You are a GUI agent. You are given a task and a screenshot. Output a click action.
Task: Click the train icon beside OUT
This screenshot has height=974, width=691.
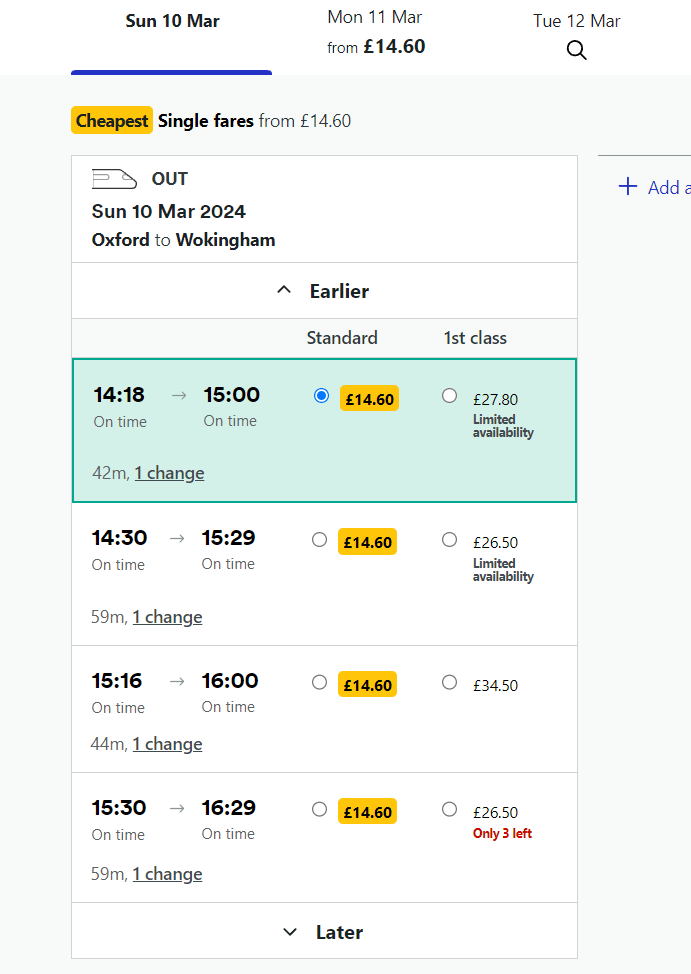pyautogui.click(x=114, y=179)
